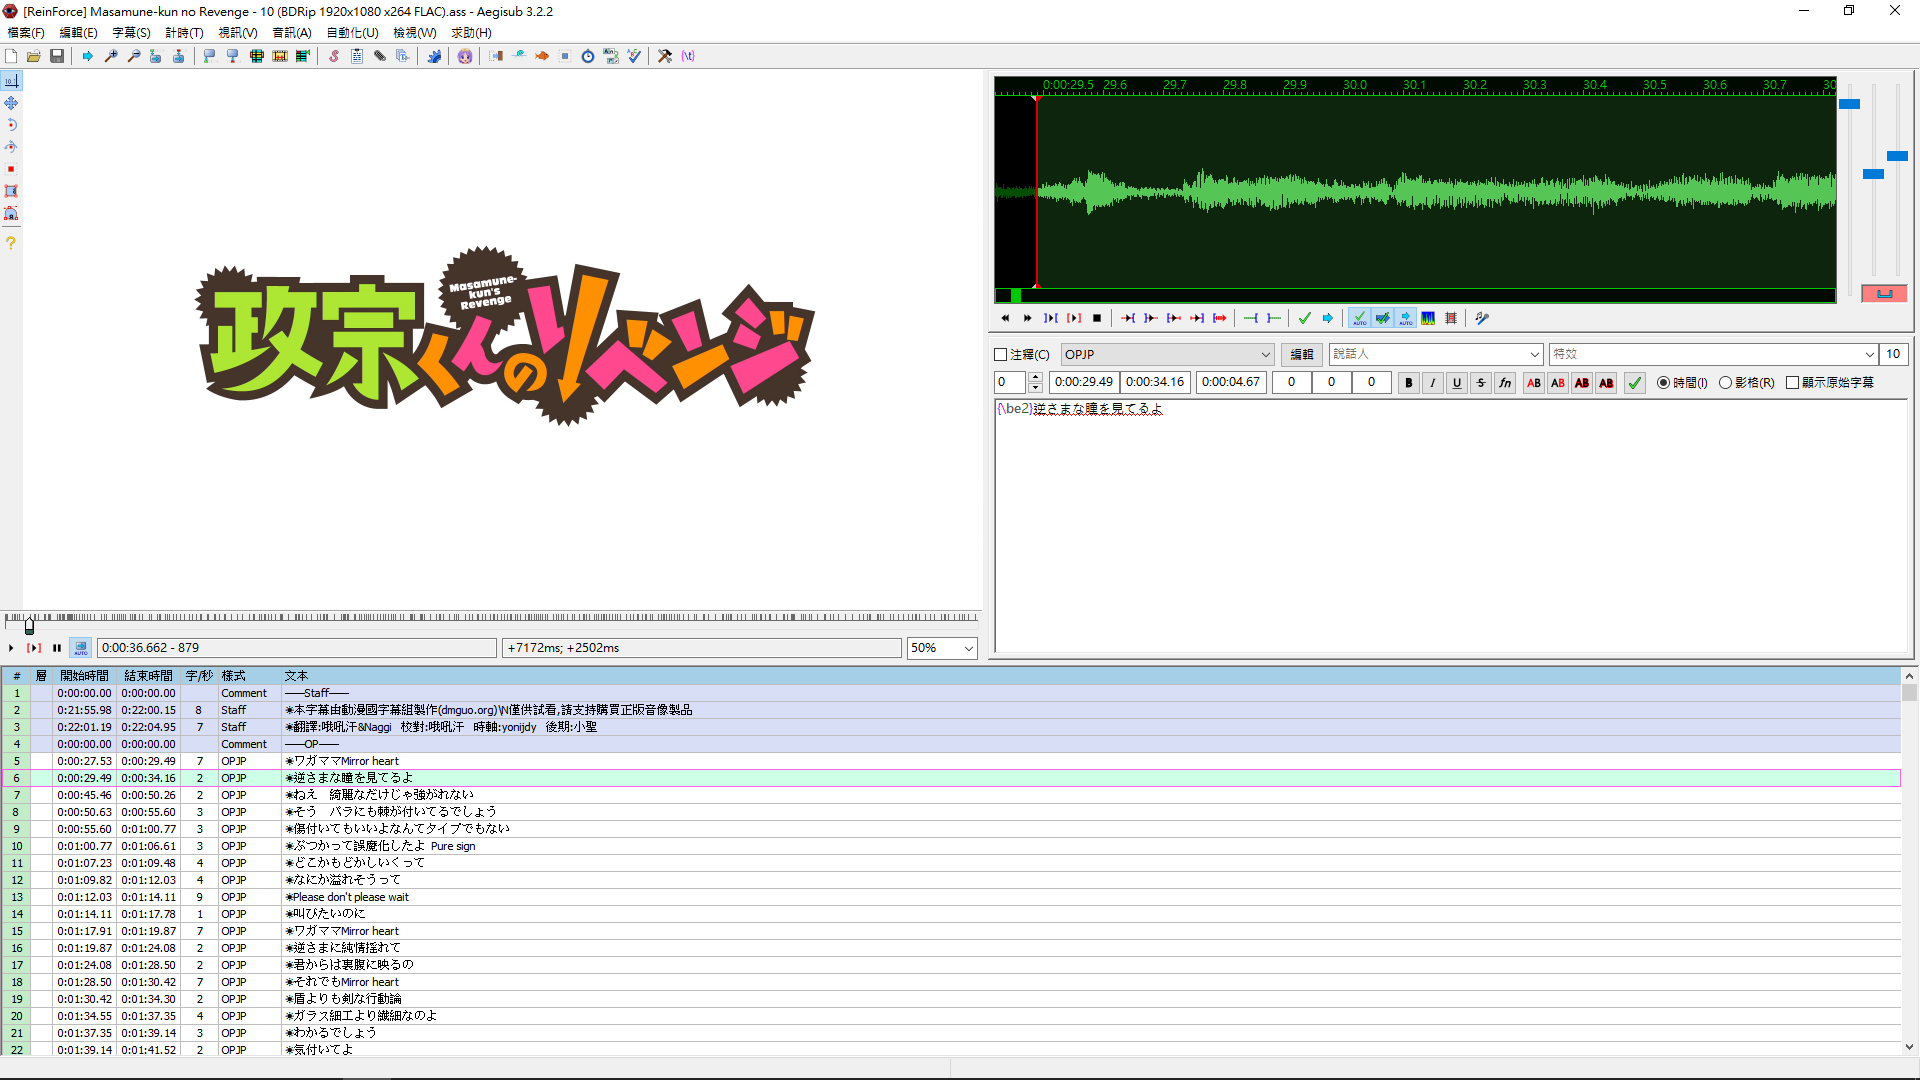Toggle auto-commit audio changes
Viewport: 1920px width, 1080px height.
pos(1359,318)
